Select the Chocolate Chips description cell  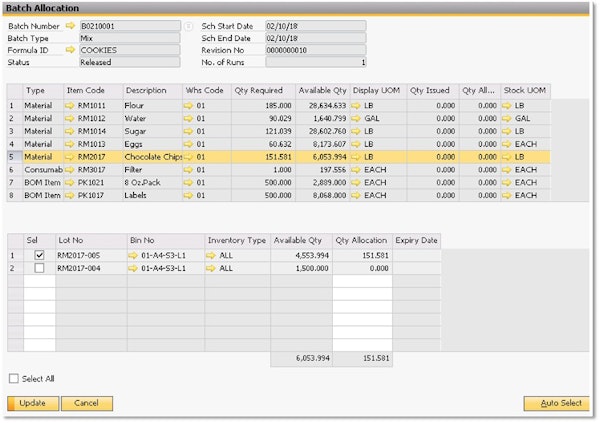[152, 157]
